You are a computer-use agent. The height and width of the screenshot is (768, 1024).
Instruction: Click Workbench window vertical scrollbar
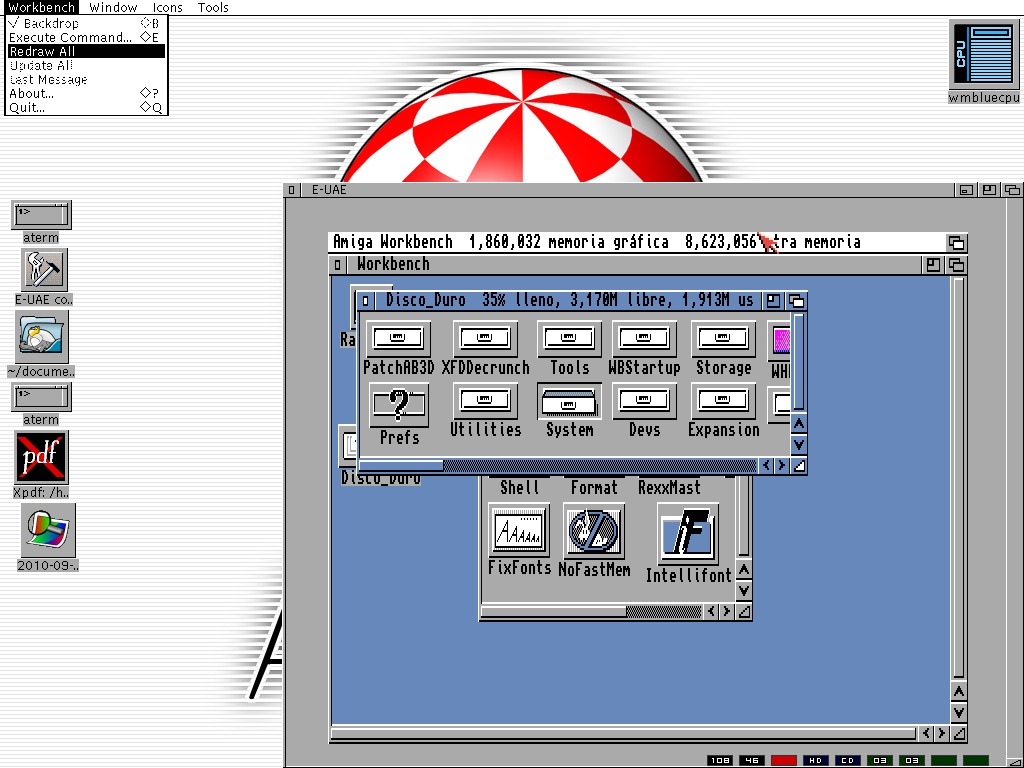click(958, 478)
